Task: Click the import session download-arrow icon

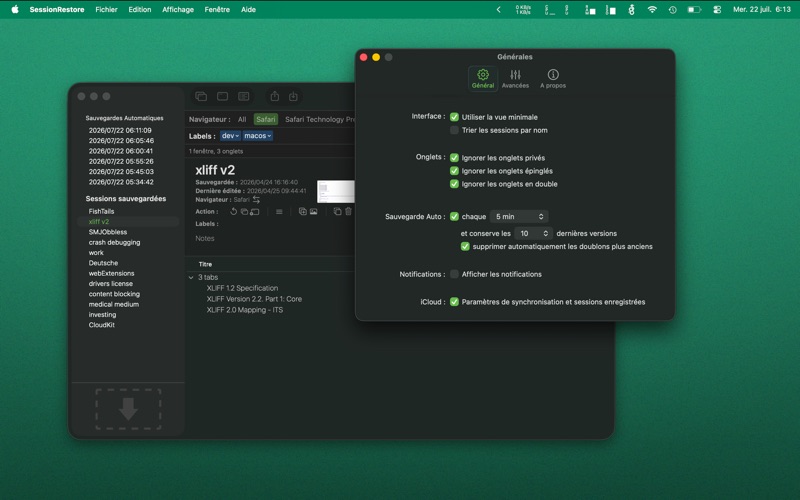Action: point(293,96)
